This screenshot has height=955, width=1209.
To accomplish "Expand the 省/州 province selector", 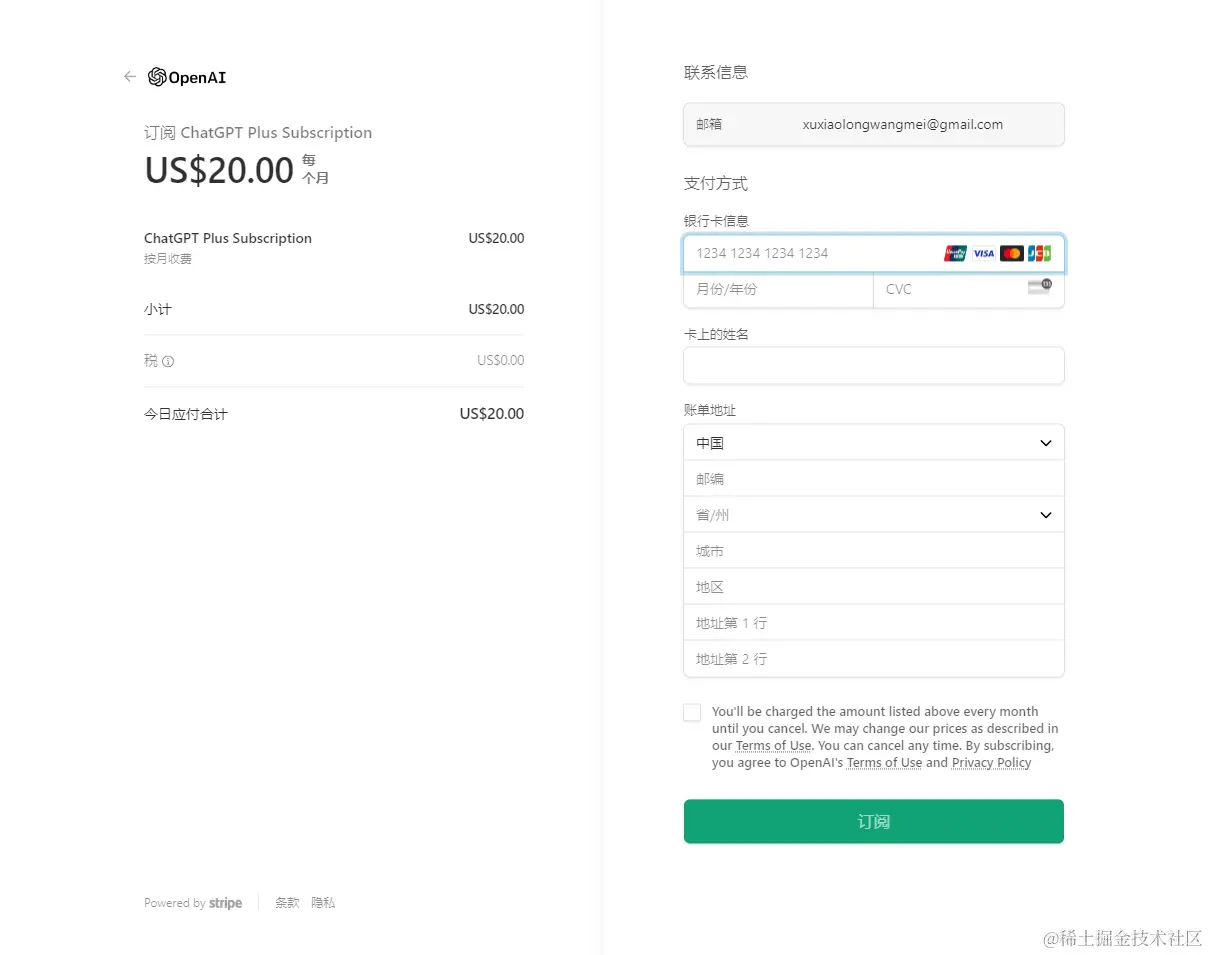I will (873, 514).
